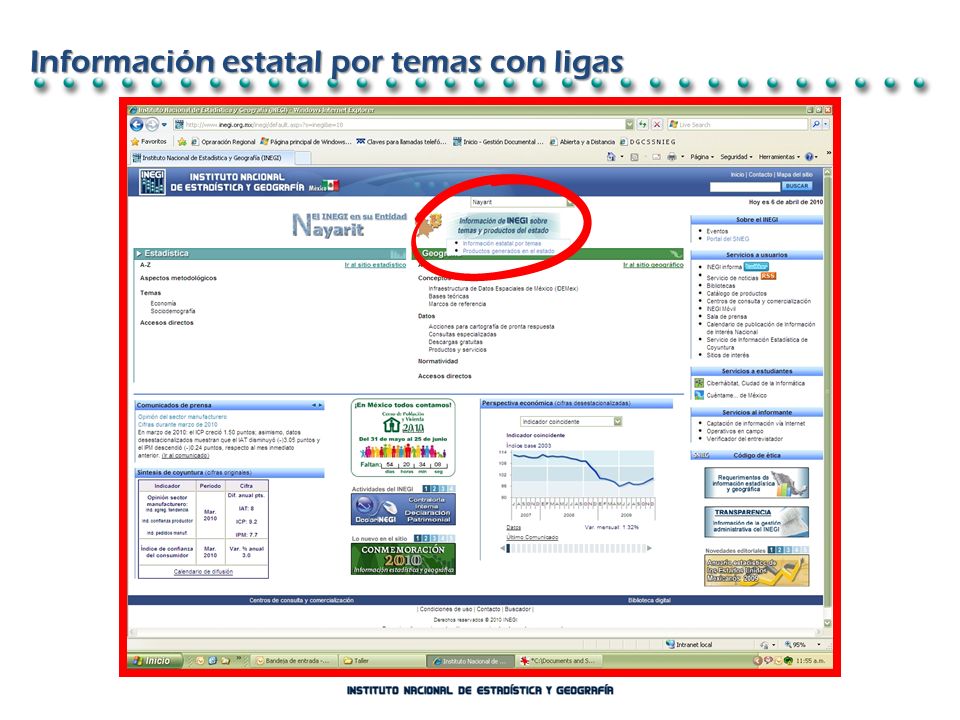Click the INEGI logo in site header
Image resolution: width=960 pixels, height=720 pixels.
click(x=152, y=182)
